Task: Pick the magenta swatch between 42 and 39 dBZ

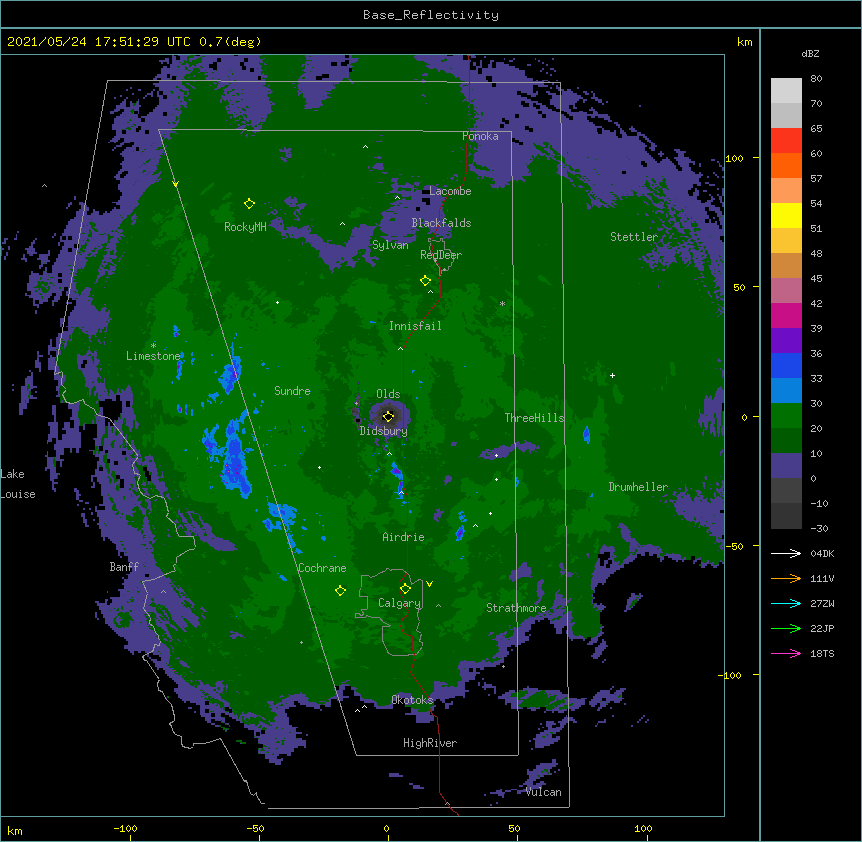Action: (x=786, y=315)
